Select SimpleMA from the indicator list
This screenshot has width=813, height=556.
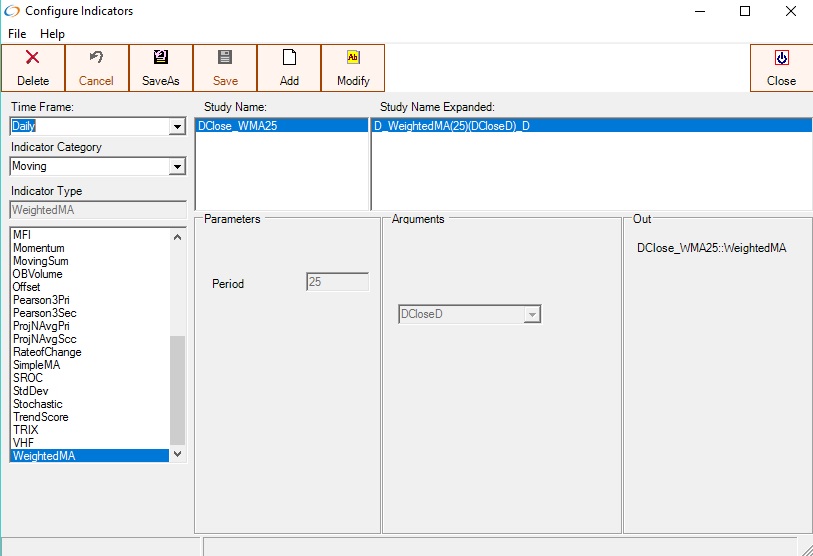click(37, 365)
